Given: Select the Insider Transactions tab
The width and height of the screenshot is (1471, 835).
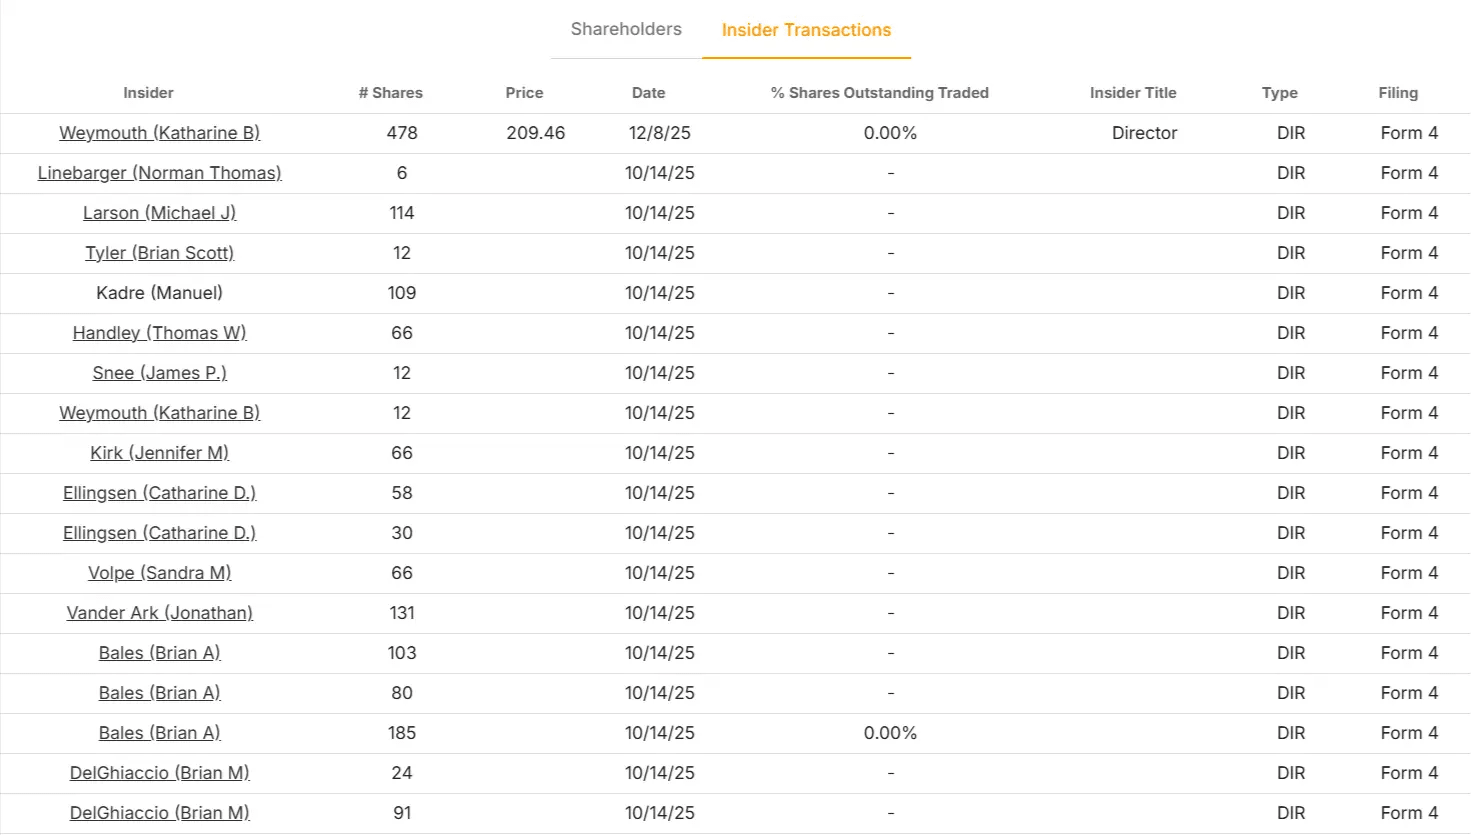Looking at the screenshot, I should coord(806,30).
